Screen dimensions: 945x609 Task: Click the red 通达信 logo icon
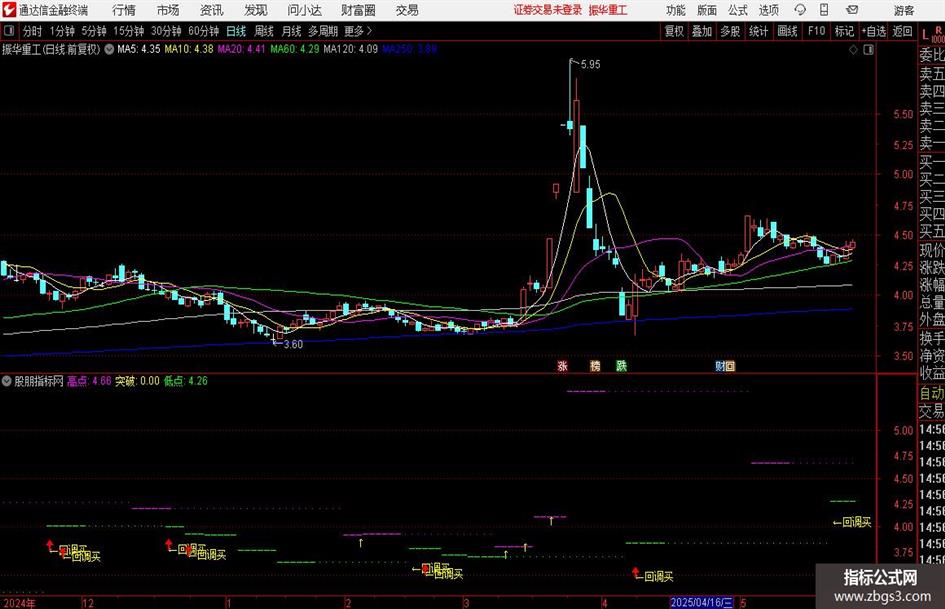[8, 10]
